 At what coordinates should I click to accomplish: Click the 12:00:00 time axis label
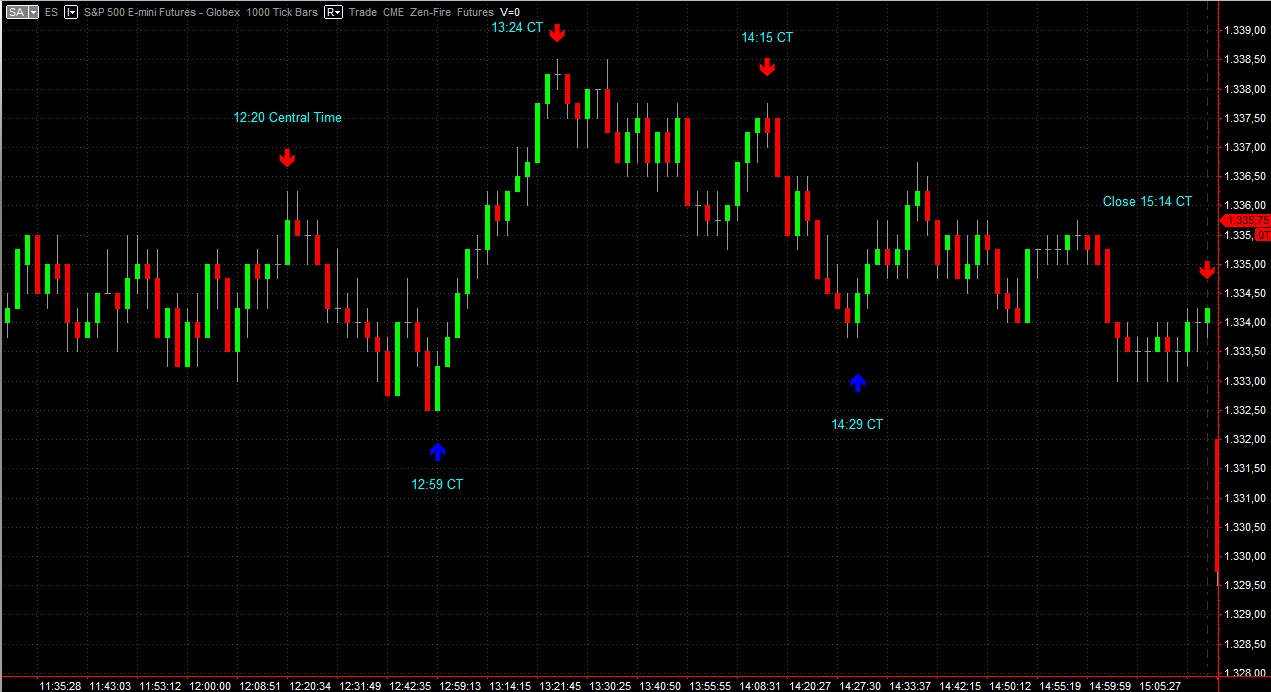tap(210, 686)
